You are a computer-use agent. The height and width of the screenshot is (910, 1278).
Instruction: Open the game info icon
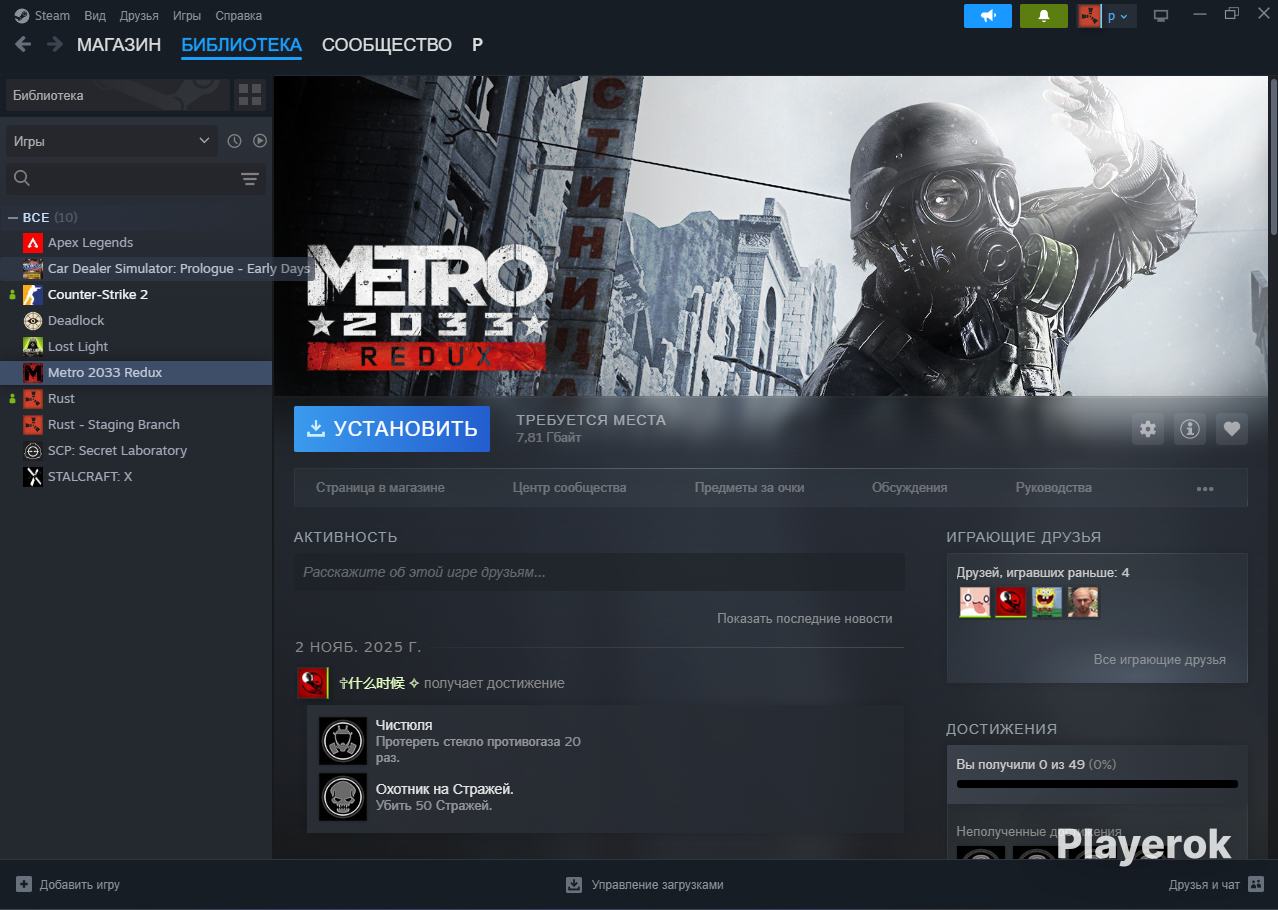(1190, 429)
